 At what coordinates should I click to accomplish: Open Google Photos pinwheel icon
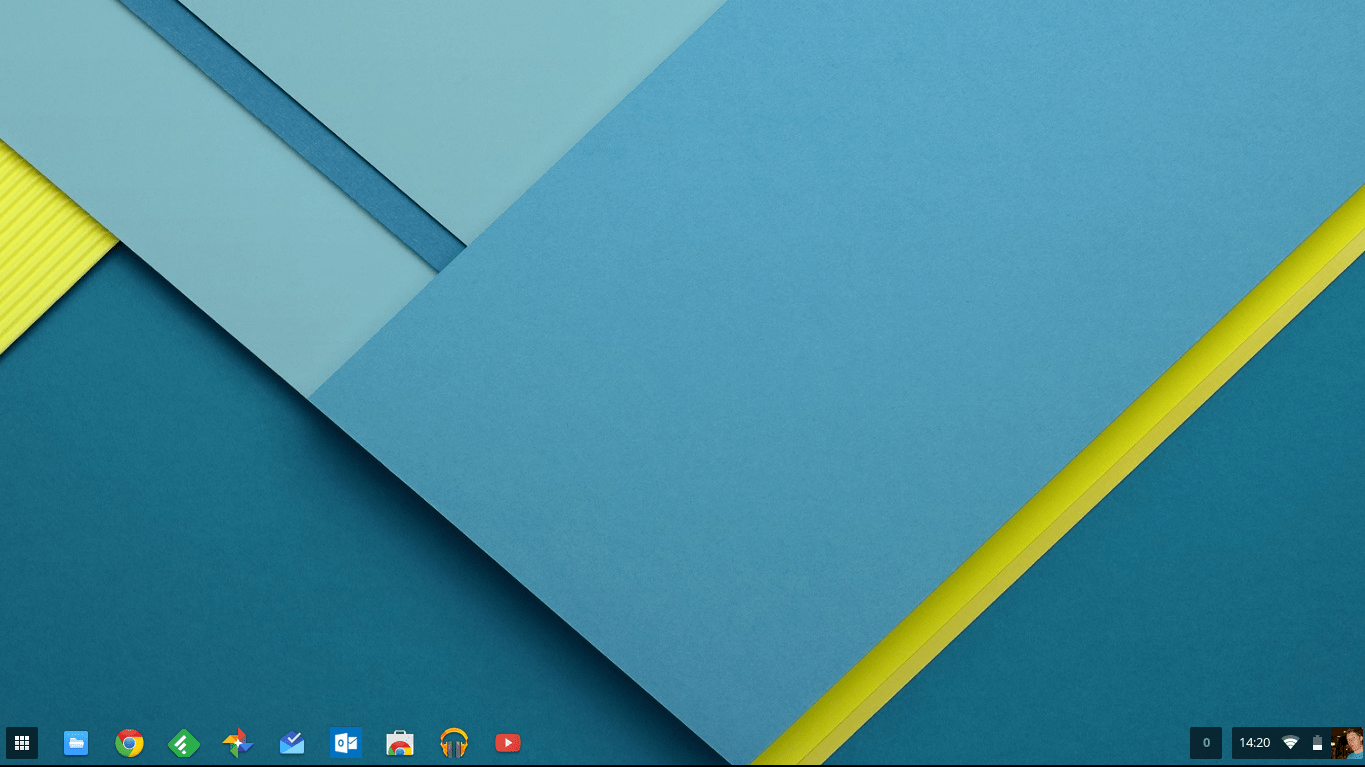[x=237, y=743]
